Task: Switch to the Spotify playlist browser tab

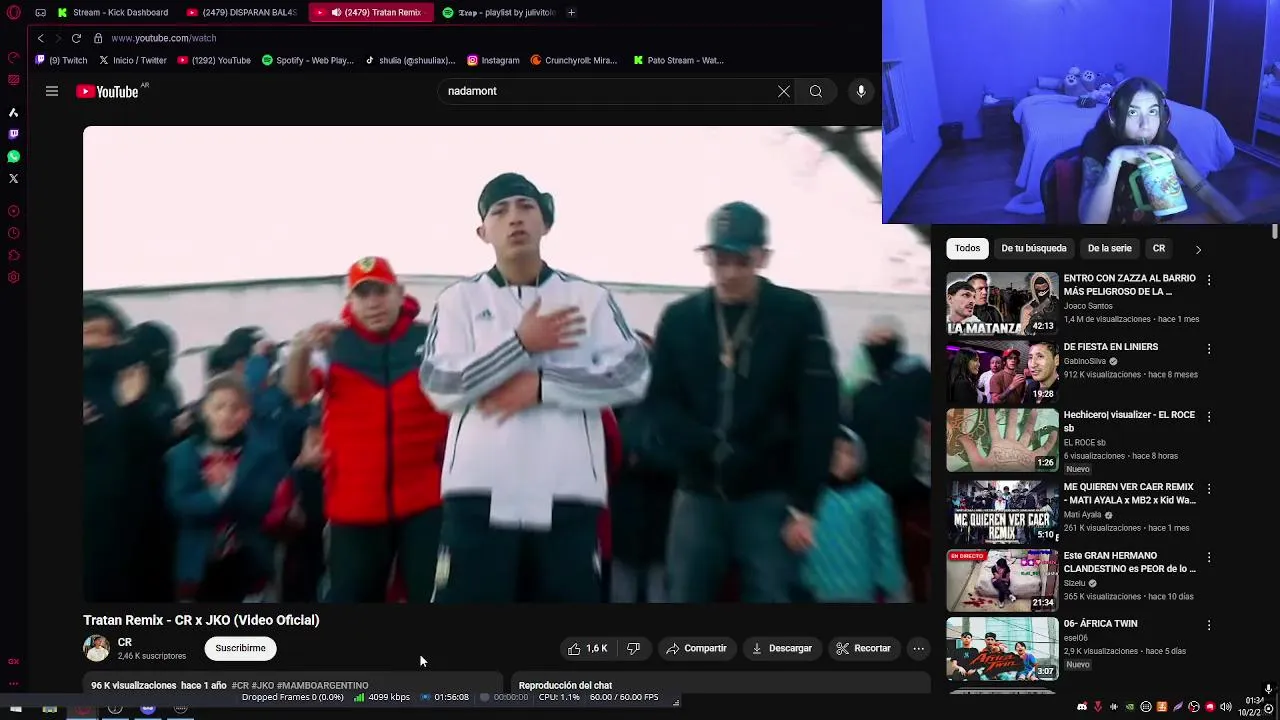Action: (x=498, y=13)
